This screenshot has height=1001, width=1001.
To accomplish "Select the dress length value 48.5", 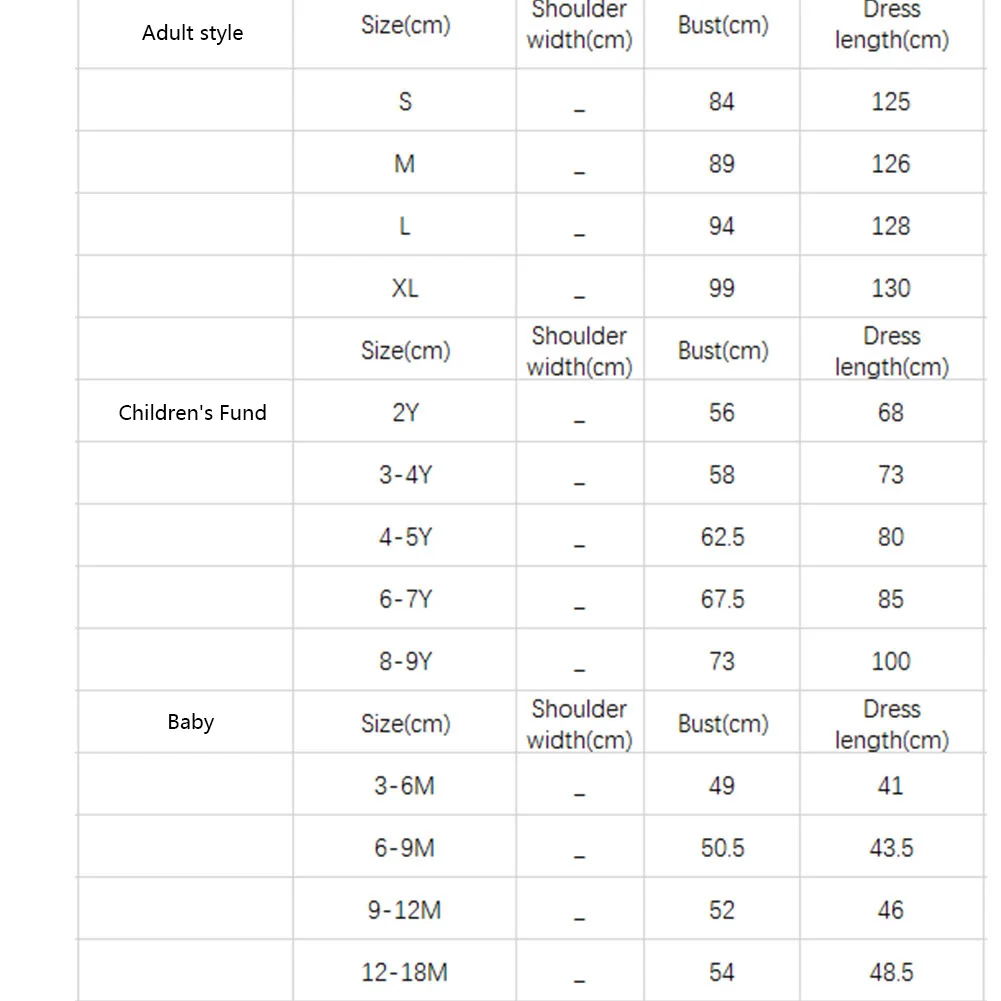I will tap(890, 972).
